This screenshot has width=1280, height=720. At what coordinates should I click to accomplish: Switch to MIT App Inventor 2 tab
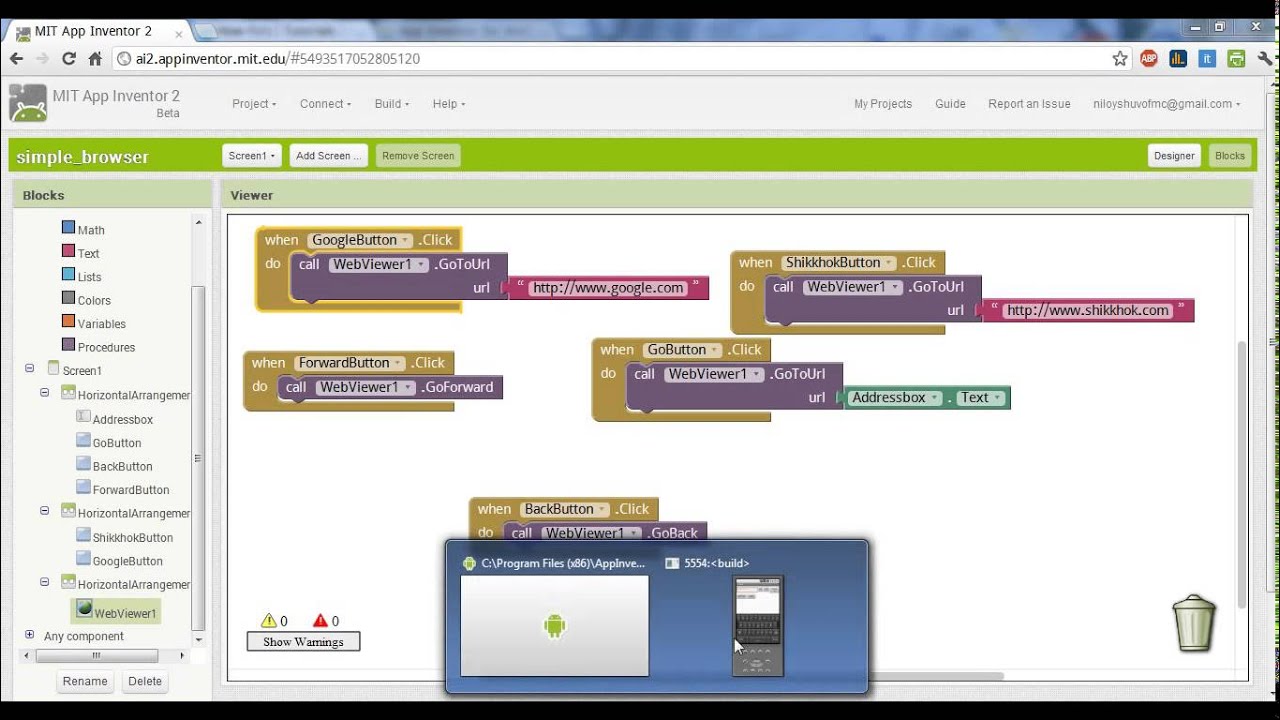[98, 31]
